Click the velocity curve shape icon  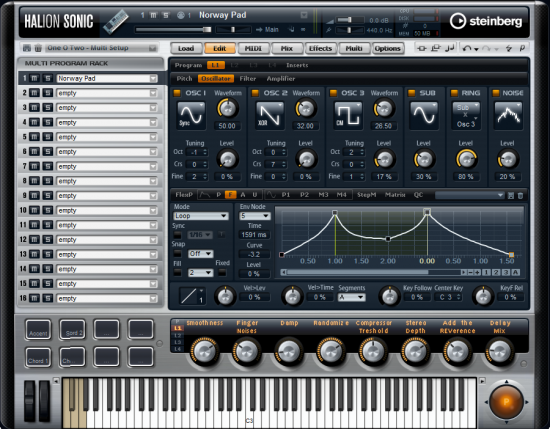[x=192, y=296]
